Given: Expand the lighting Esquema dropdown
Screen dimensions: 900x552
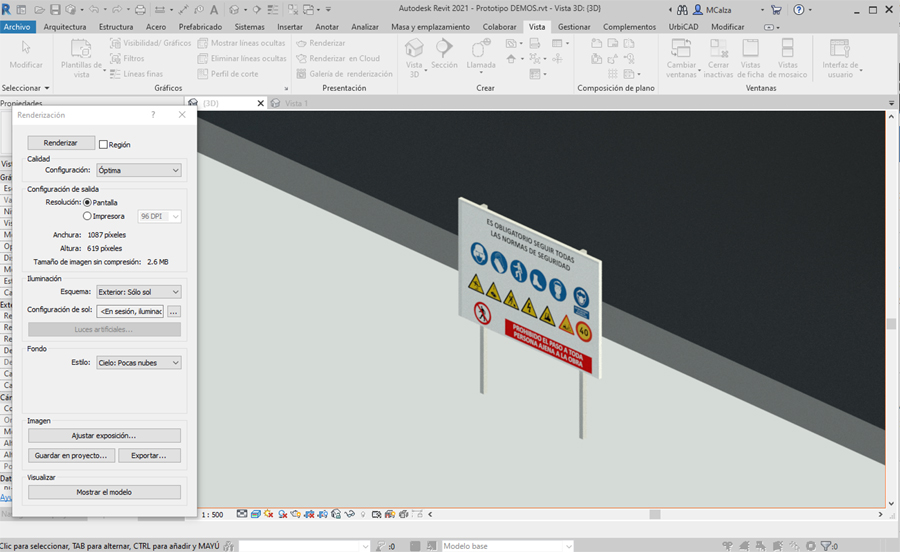Looking at the screenshot, I should (138, 292).
